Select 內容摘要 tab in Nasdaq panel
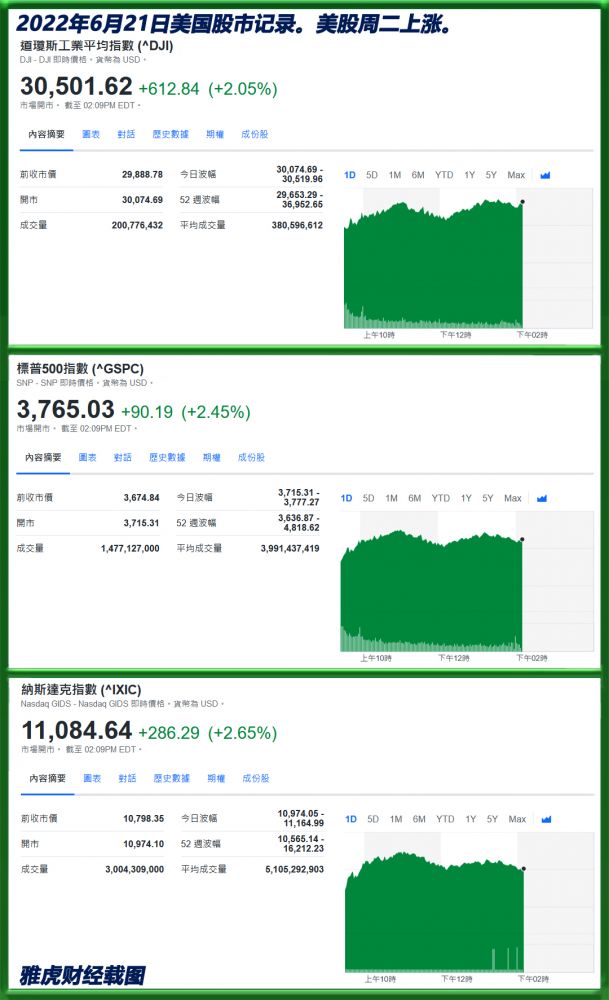 [x=47, y=778]
